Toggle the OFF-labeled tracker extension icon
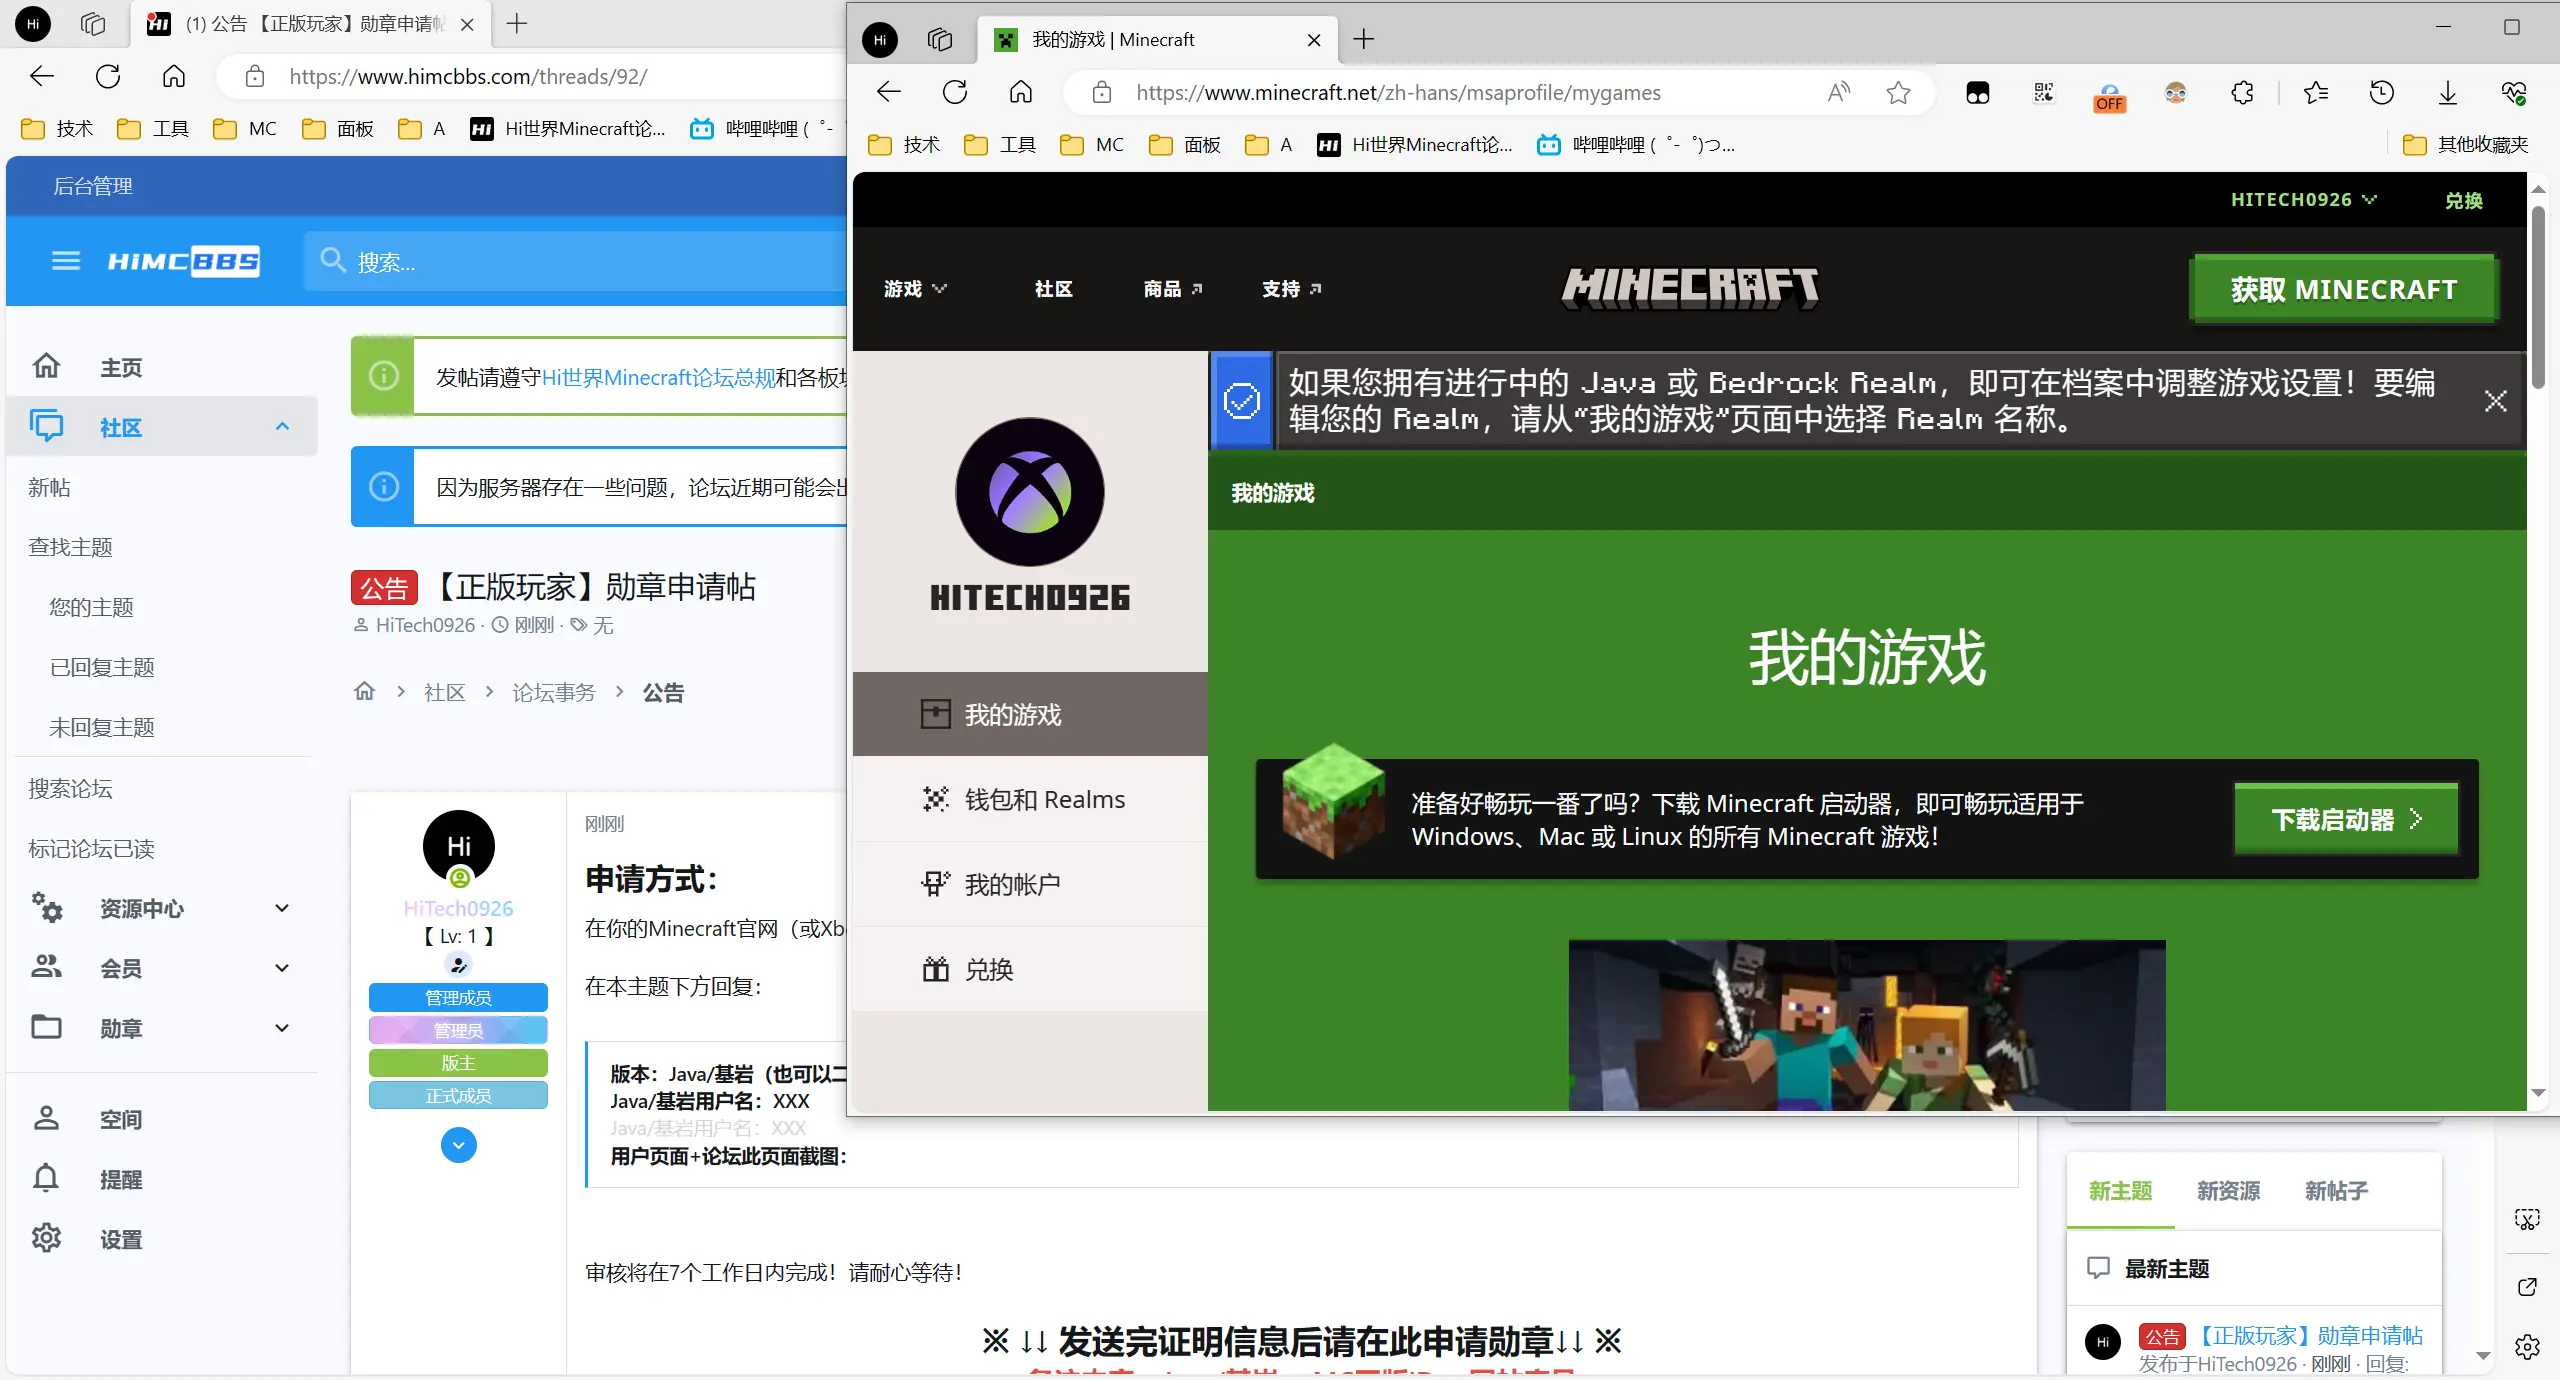 coord(2108,97)
